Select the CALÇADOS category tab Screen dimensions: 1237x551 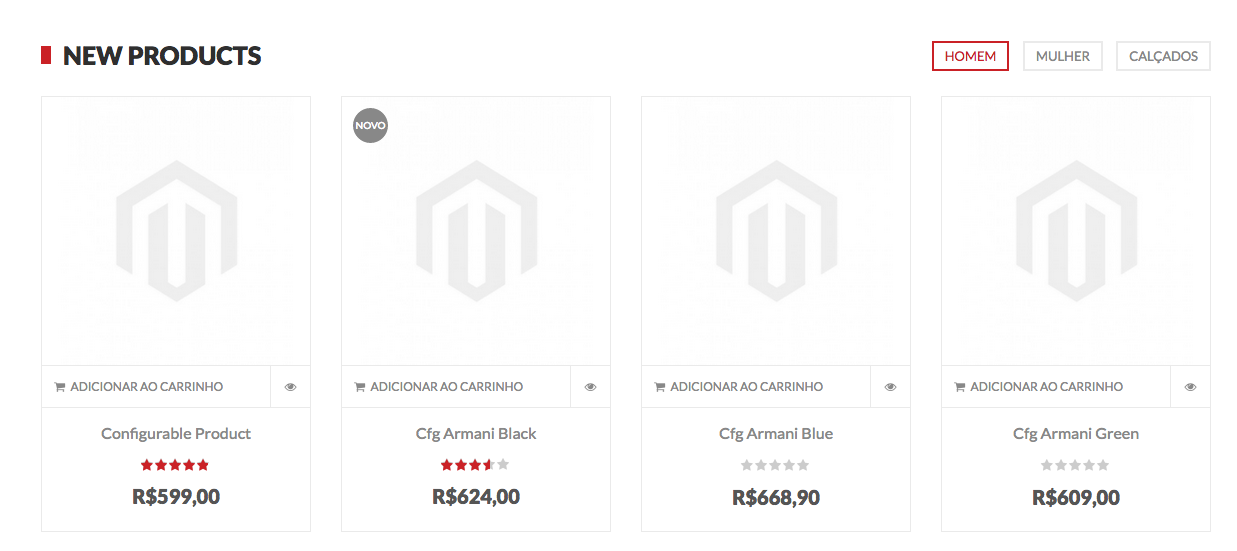point(1163,56)
